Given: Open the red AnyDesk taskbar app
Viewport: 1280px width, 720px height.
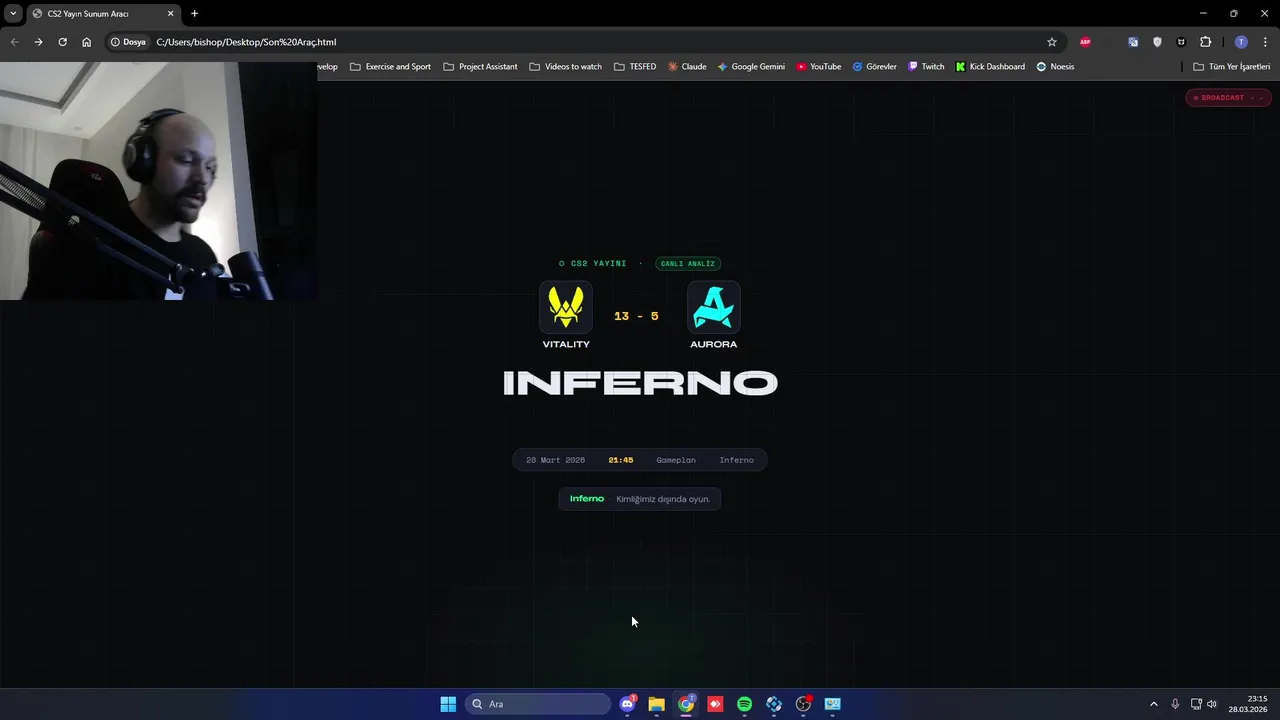Looking at the screenshot, I should [715, 704].
